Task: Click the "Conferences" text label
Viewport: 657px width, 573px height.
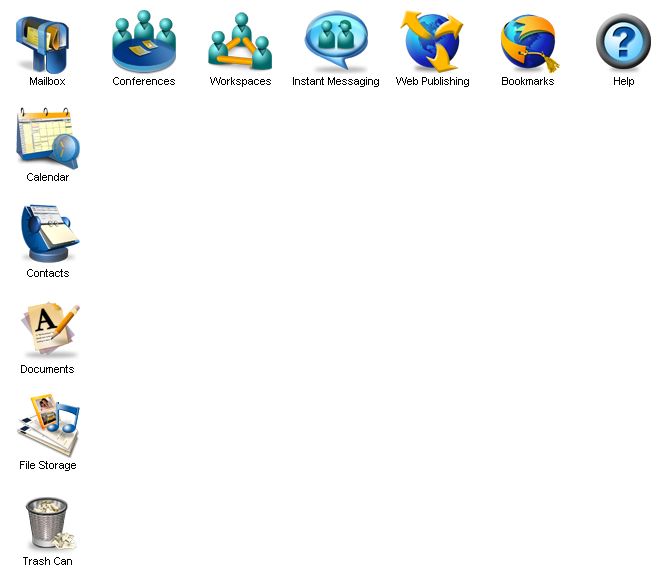Action: [144, 81]
